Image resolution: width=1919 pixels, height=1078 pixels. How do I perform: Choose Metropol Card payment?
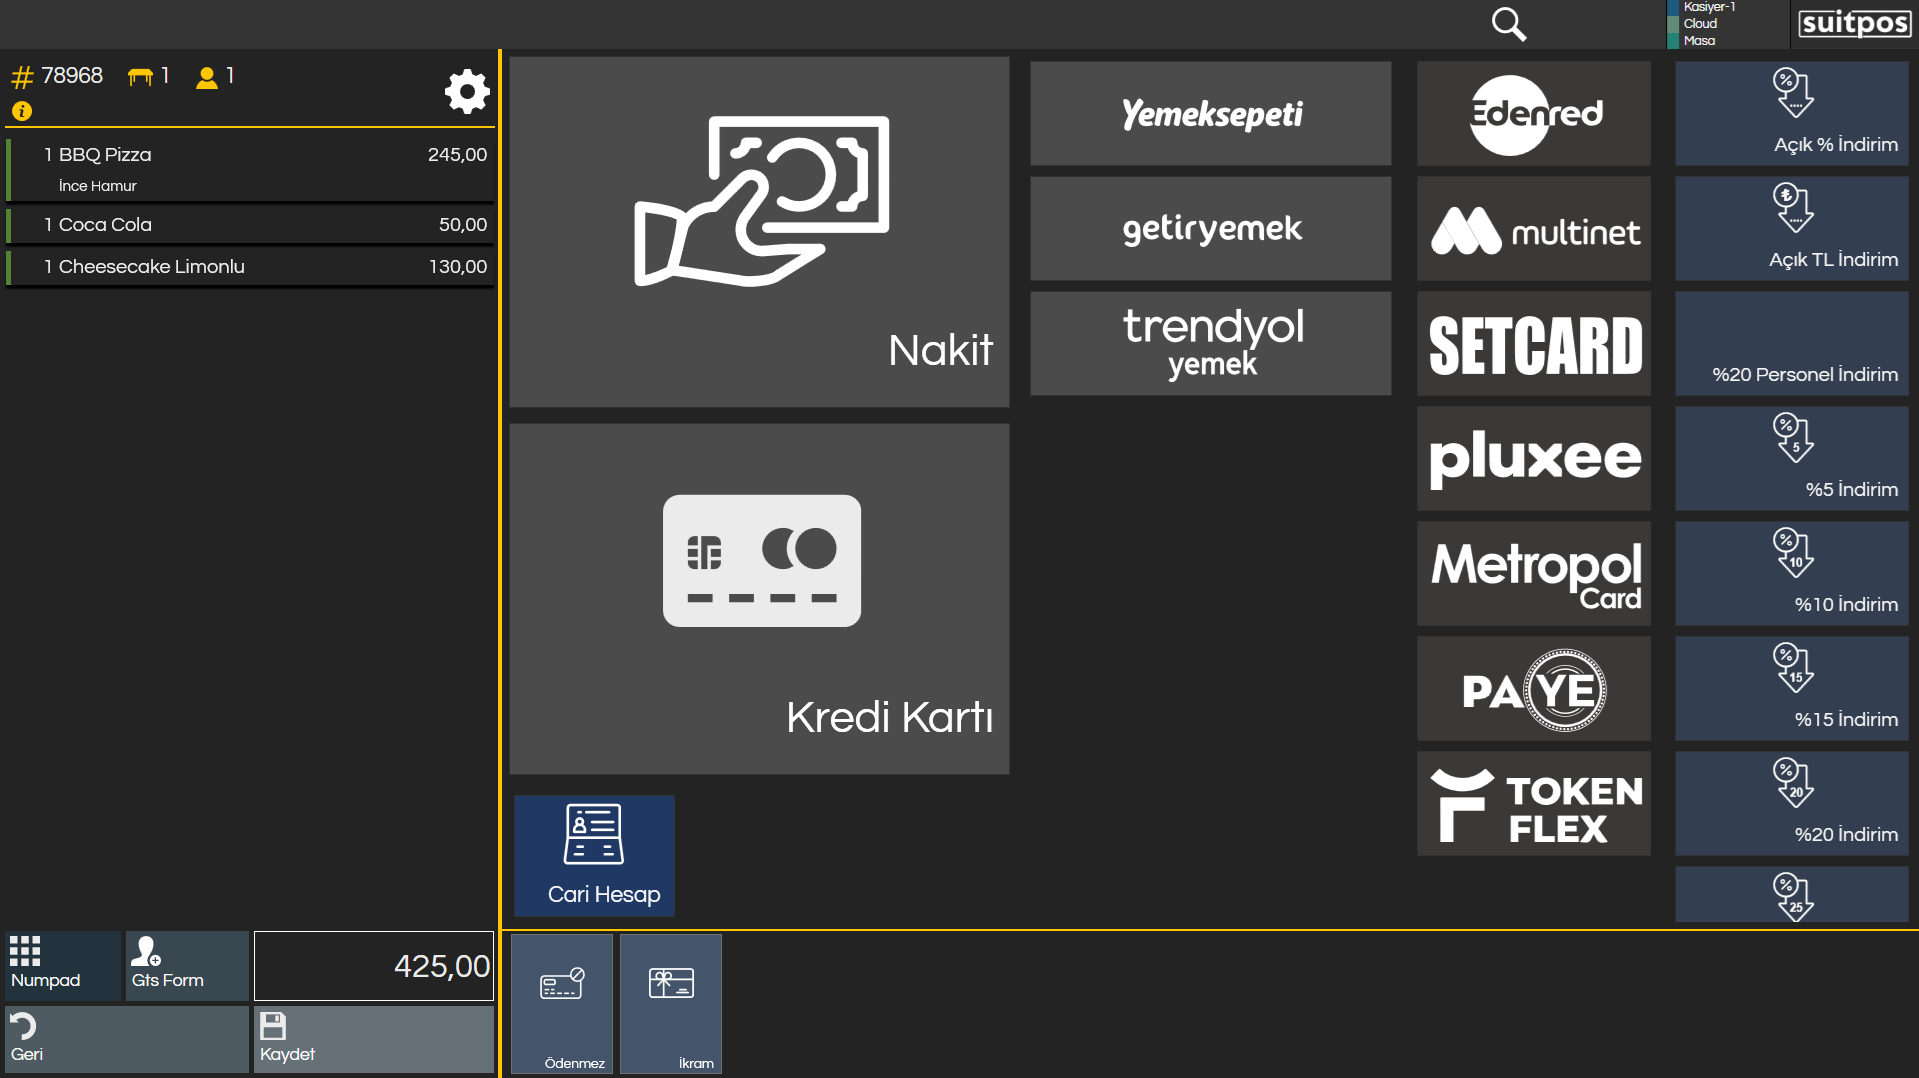[1534, 574]
